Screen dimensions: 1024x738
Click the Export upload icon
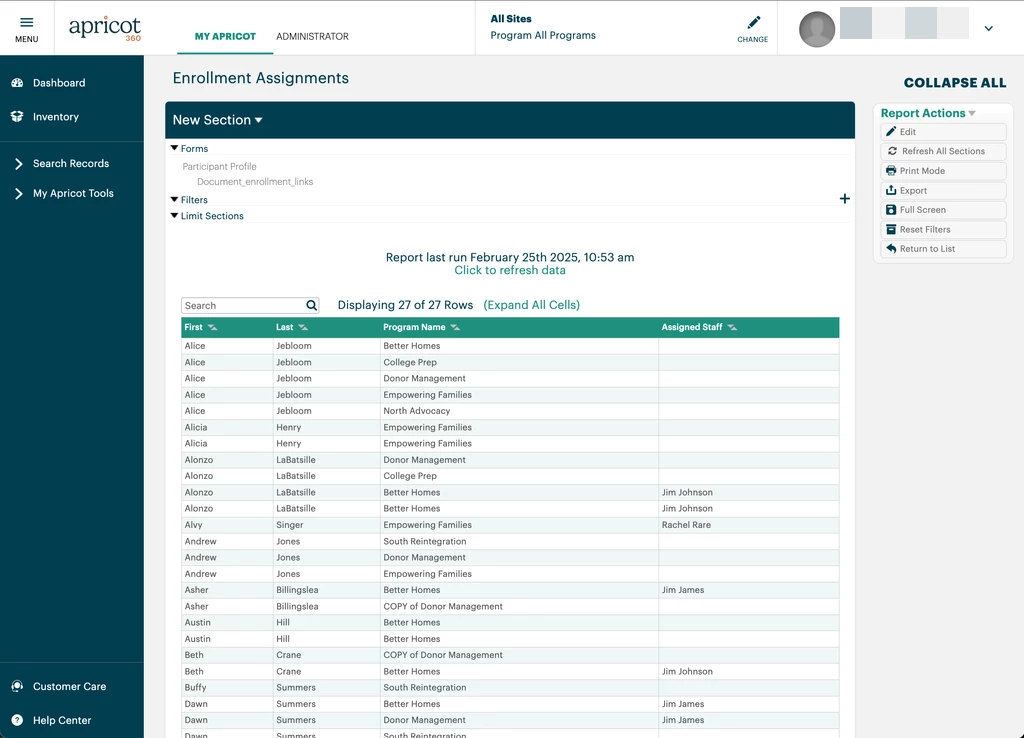pyautogui.click(x=891, y=190)
